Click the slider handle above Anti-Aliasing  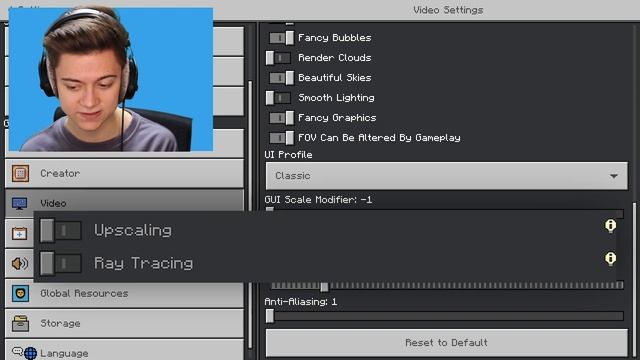click(x=324, y=286)
